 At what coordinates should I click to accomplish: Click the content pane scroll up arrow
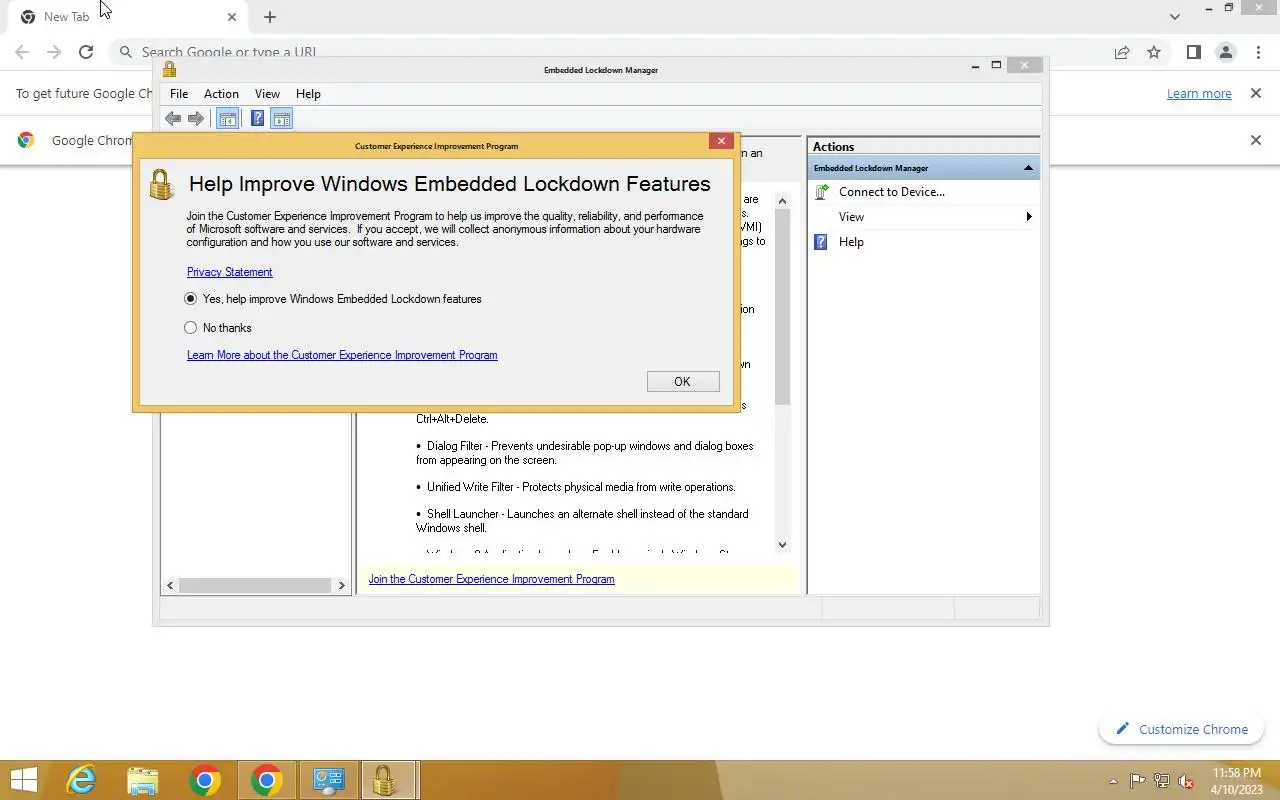[782, 201]
